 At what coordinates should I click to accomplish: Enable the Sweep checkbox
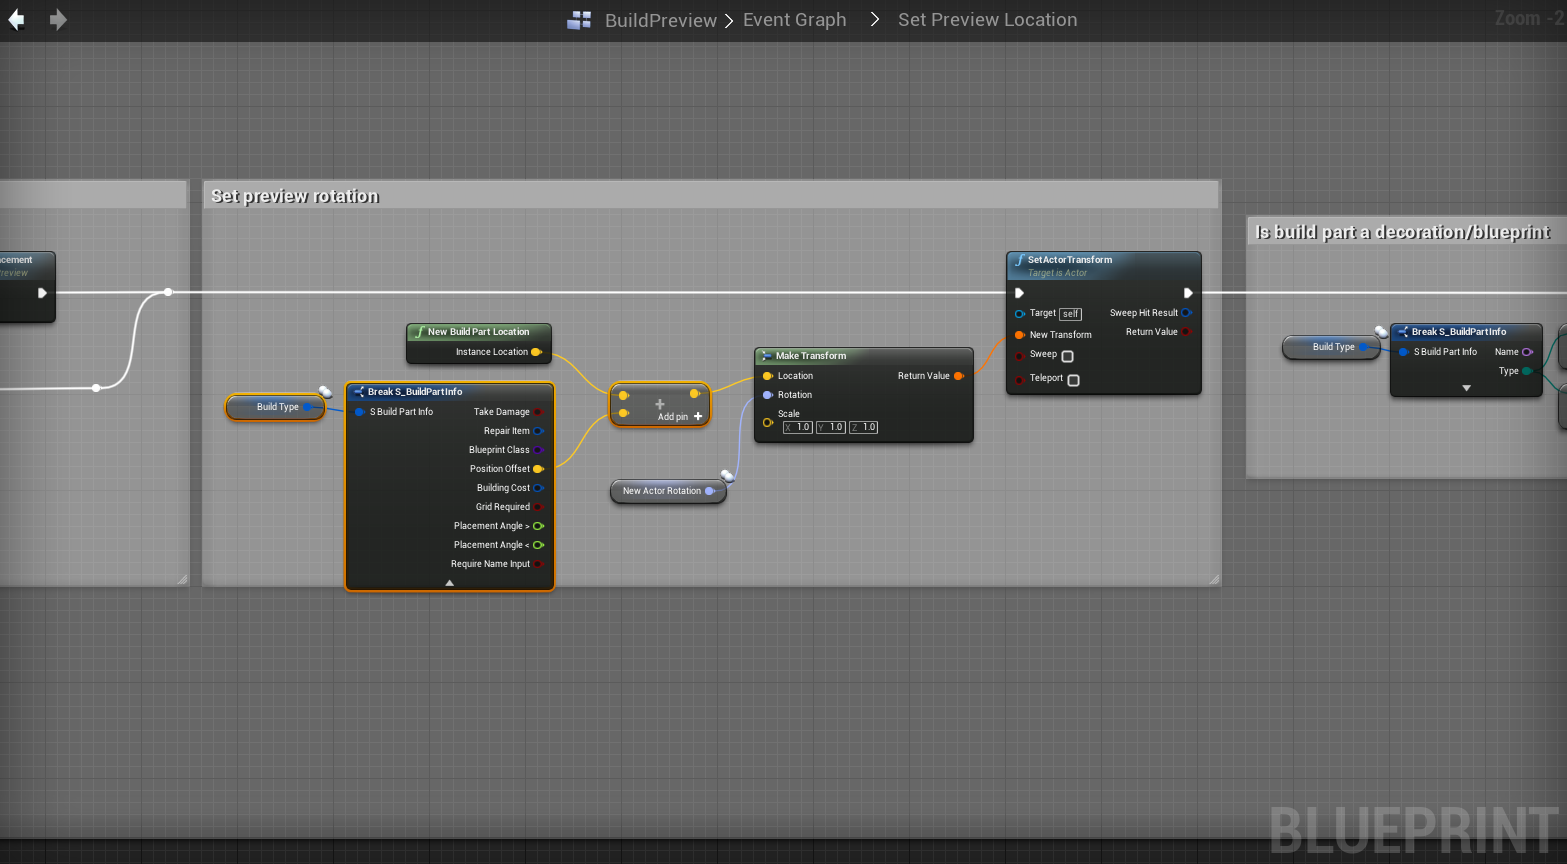coord(1067,356)
